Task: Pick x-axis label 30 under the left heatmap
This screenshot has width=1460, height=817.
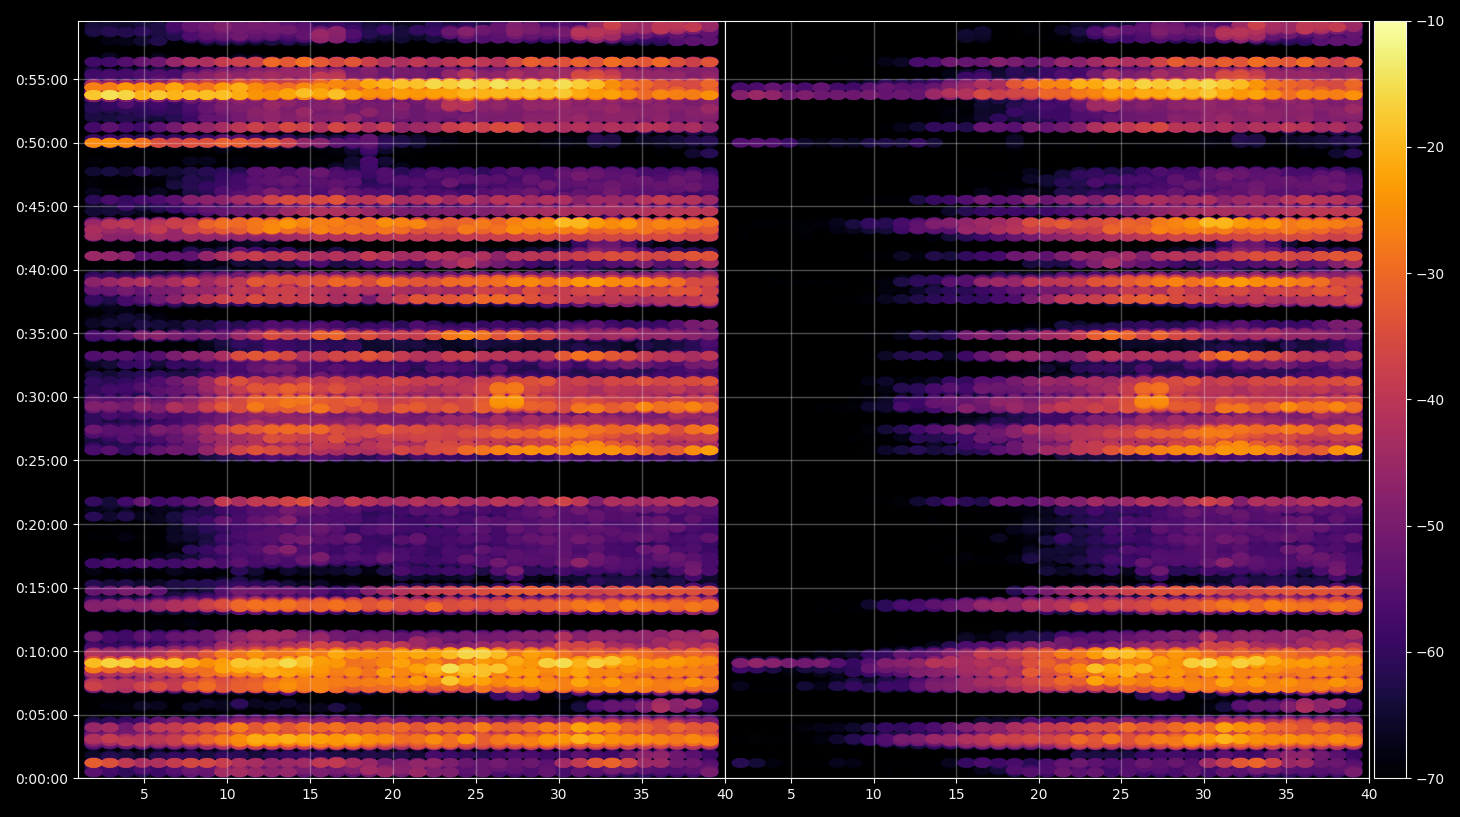Action: coord(558,795)
